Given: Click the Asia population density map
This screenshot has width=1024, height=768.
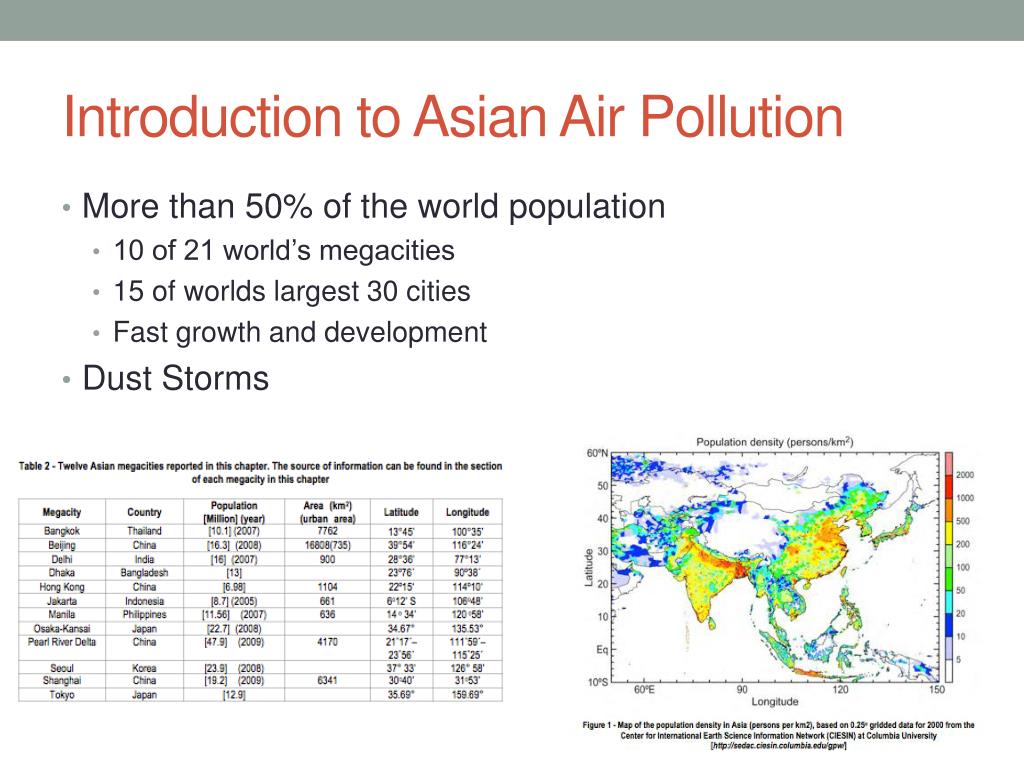Looking at the screenshot, I should pyautogui.click(x=774, y=567).
